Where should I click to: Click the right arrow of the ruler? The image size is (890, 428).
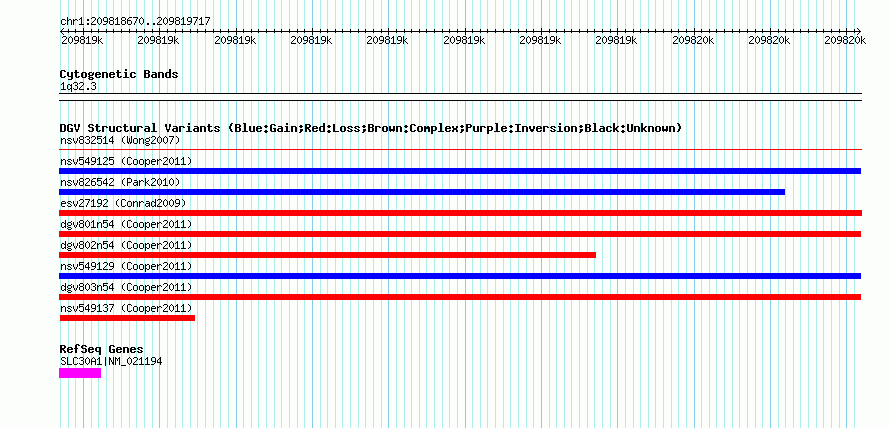pyautogui.click(x=858, y=31)
